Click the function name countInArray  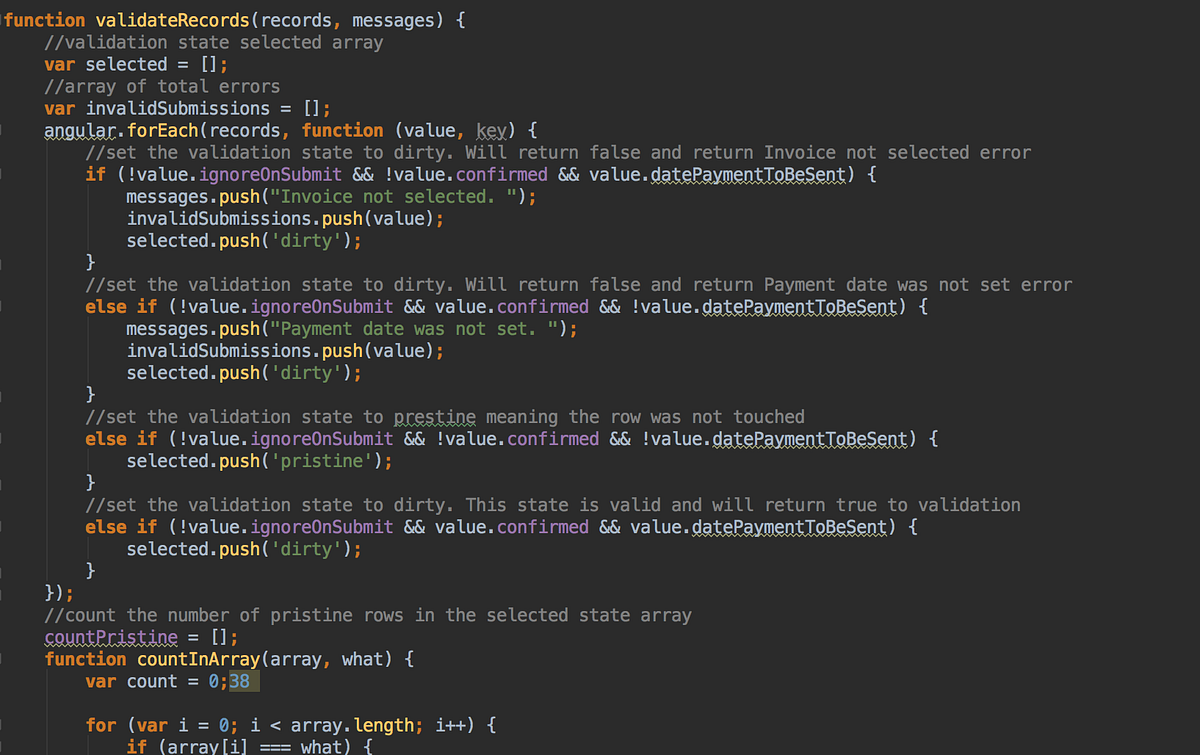click(198, 658)
